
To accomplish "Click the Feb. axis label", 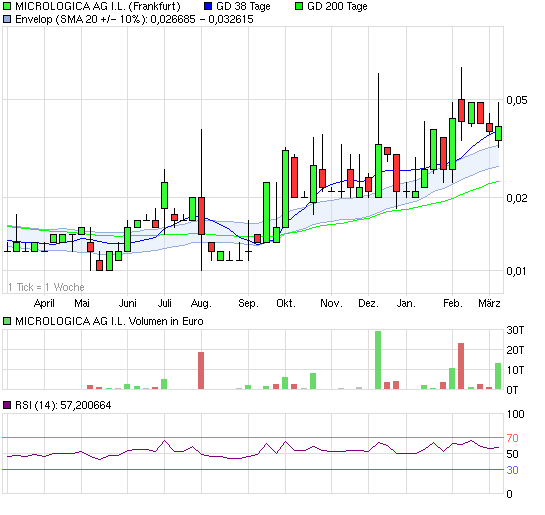I will (453, 303).
